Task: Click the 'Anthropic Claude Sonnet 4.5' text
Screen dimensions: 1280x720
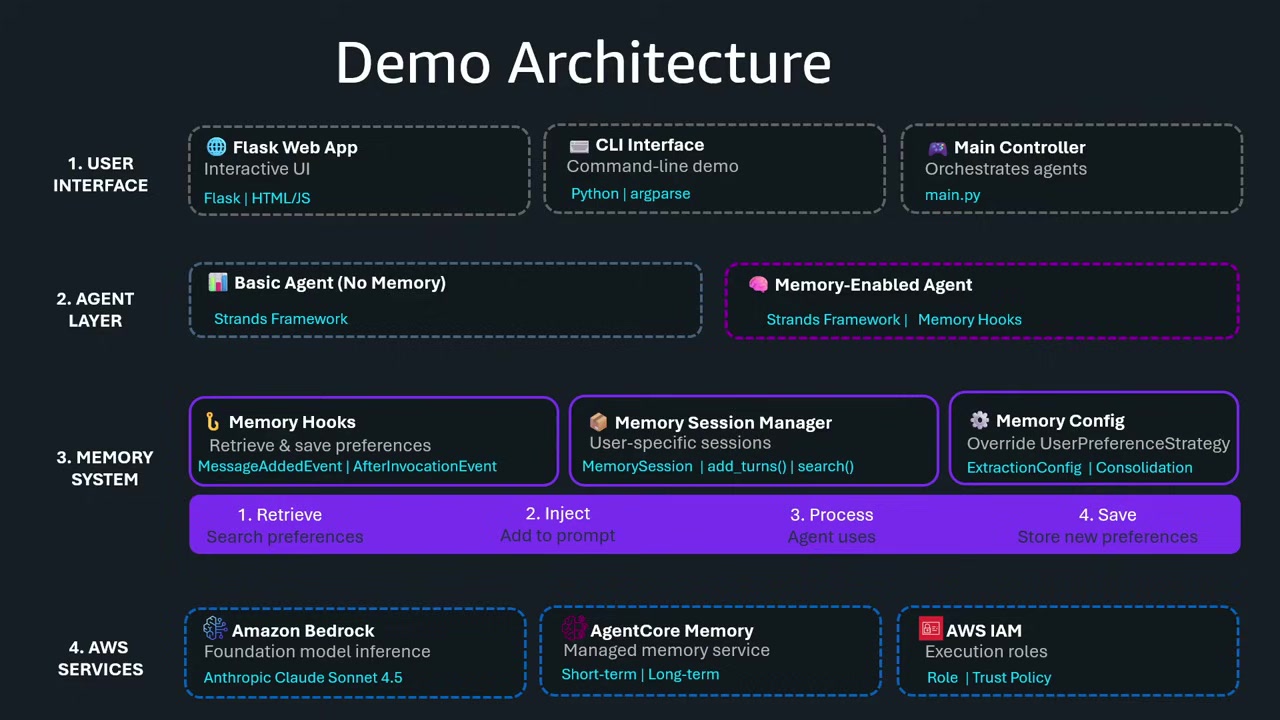Action: tap(303, 678)
